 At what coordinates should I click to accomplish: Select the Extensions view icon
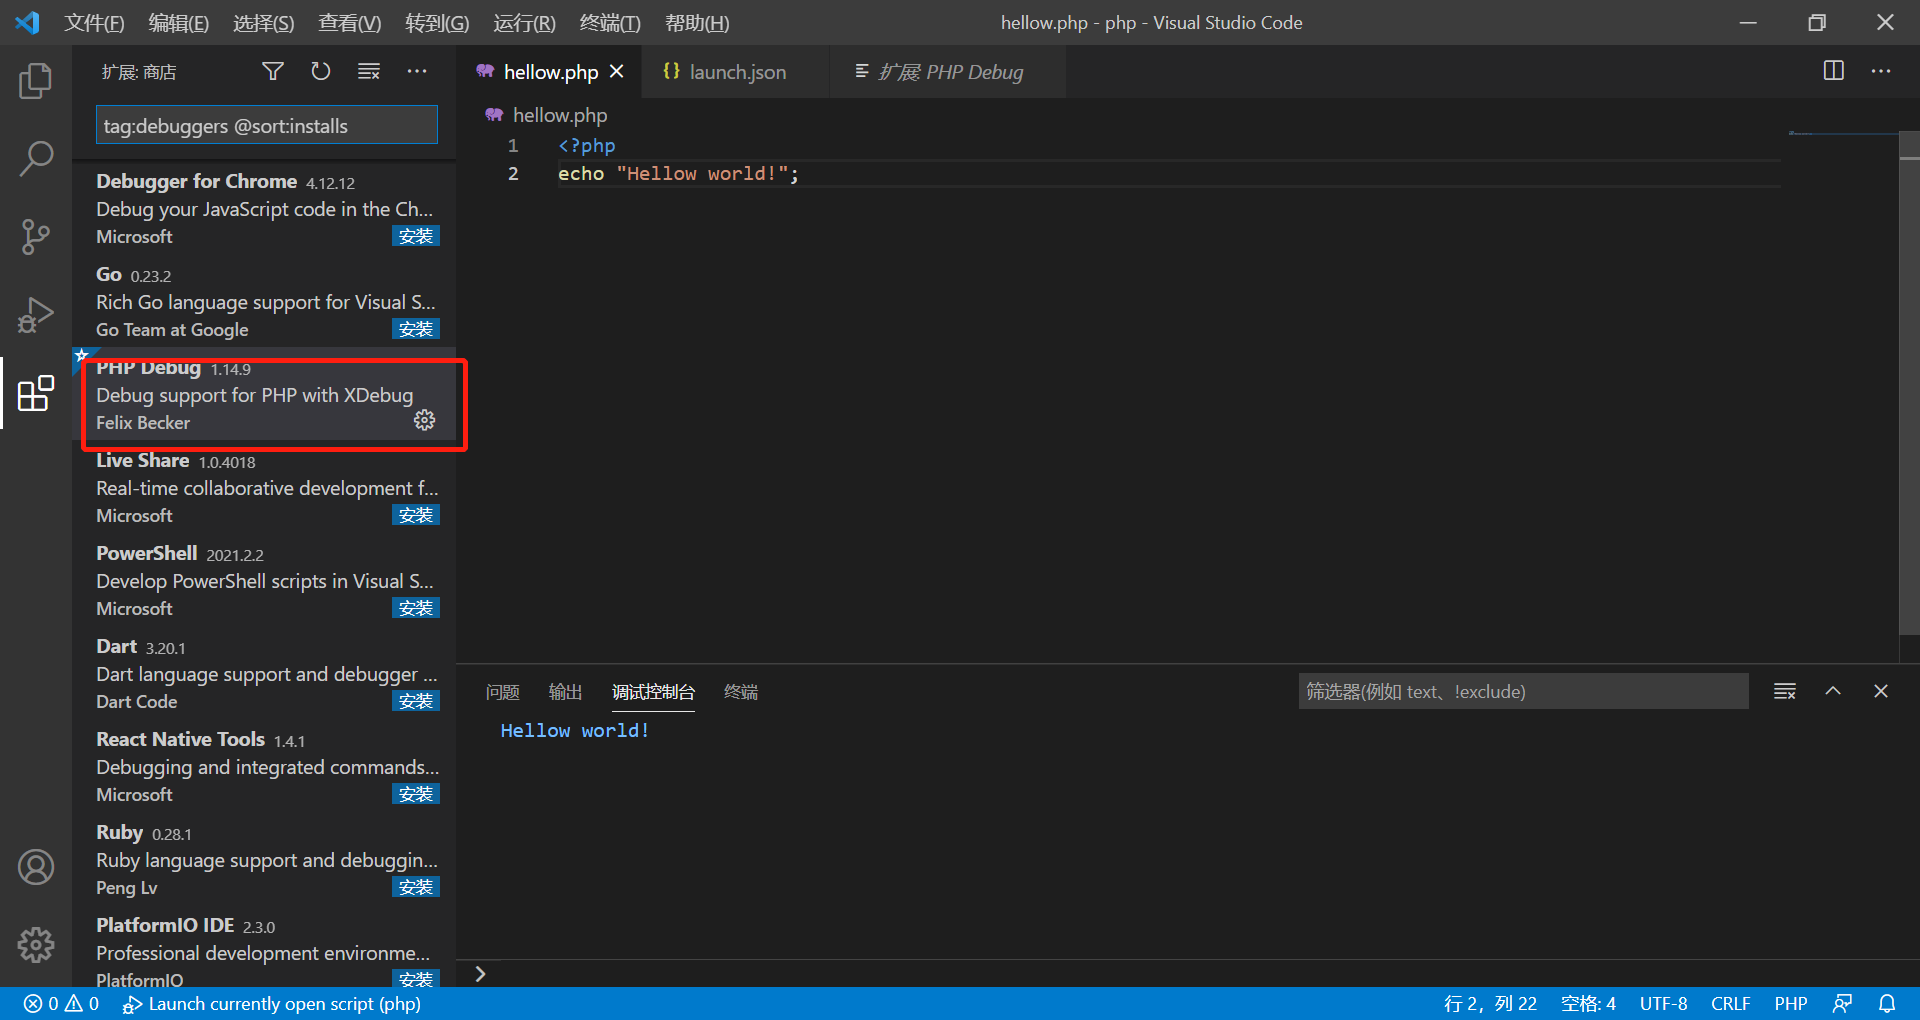point(36,393)
